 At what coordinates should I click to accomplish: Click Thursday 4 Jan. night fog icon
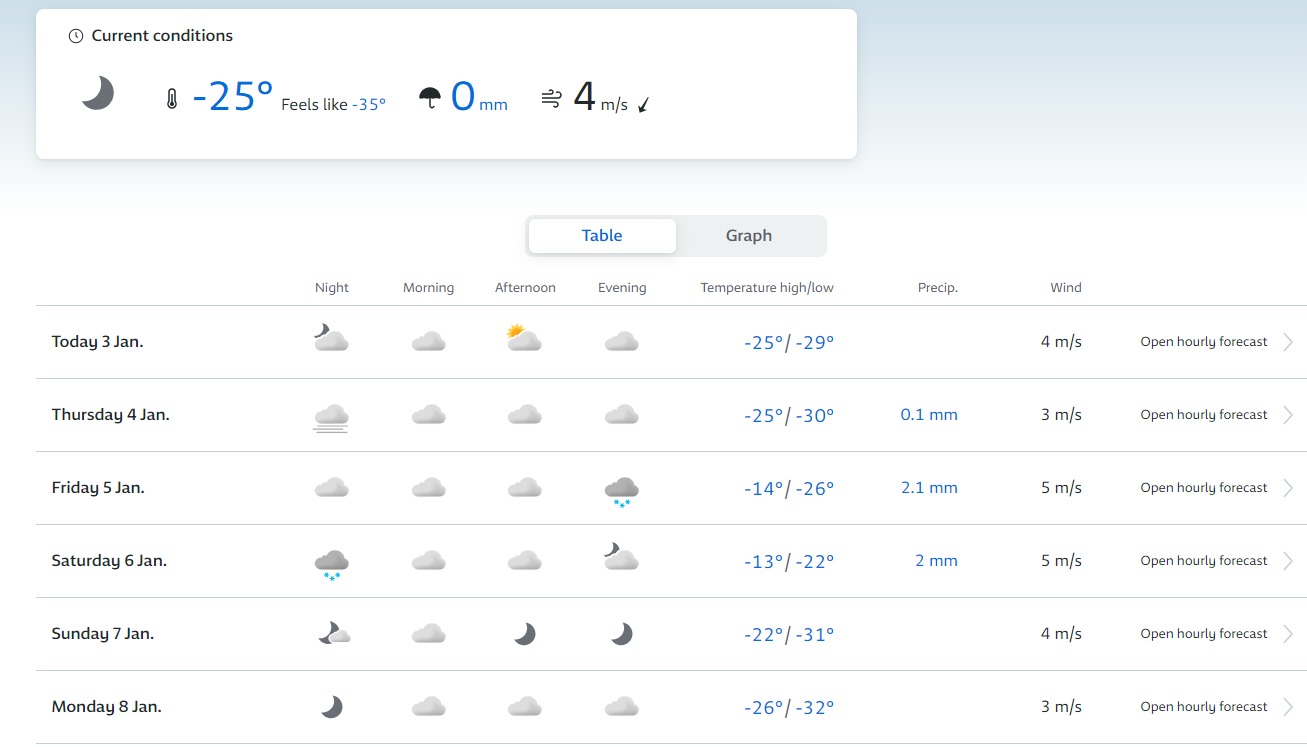330,417
